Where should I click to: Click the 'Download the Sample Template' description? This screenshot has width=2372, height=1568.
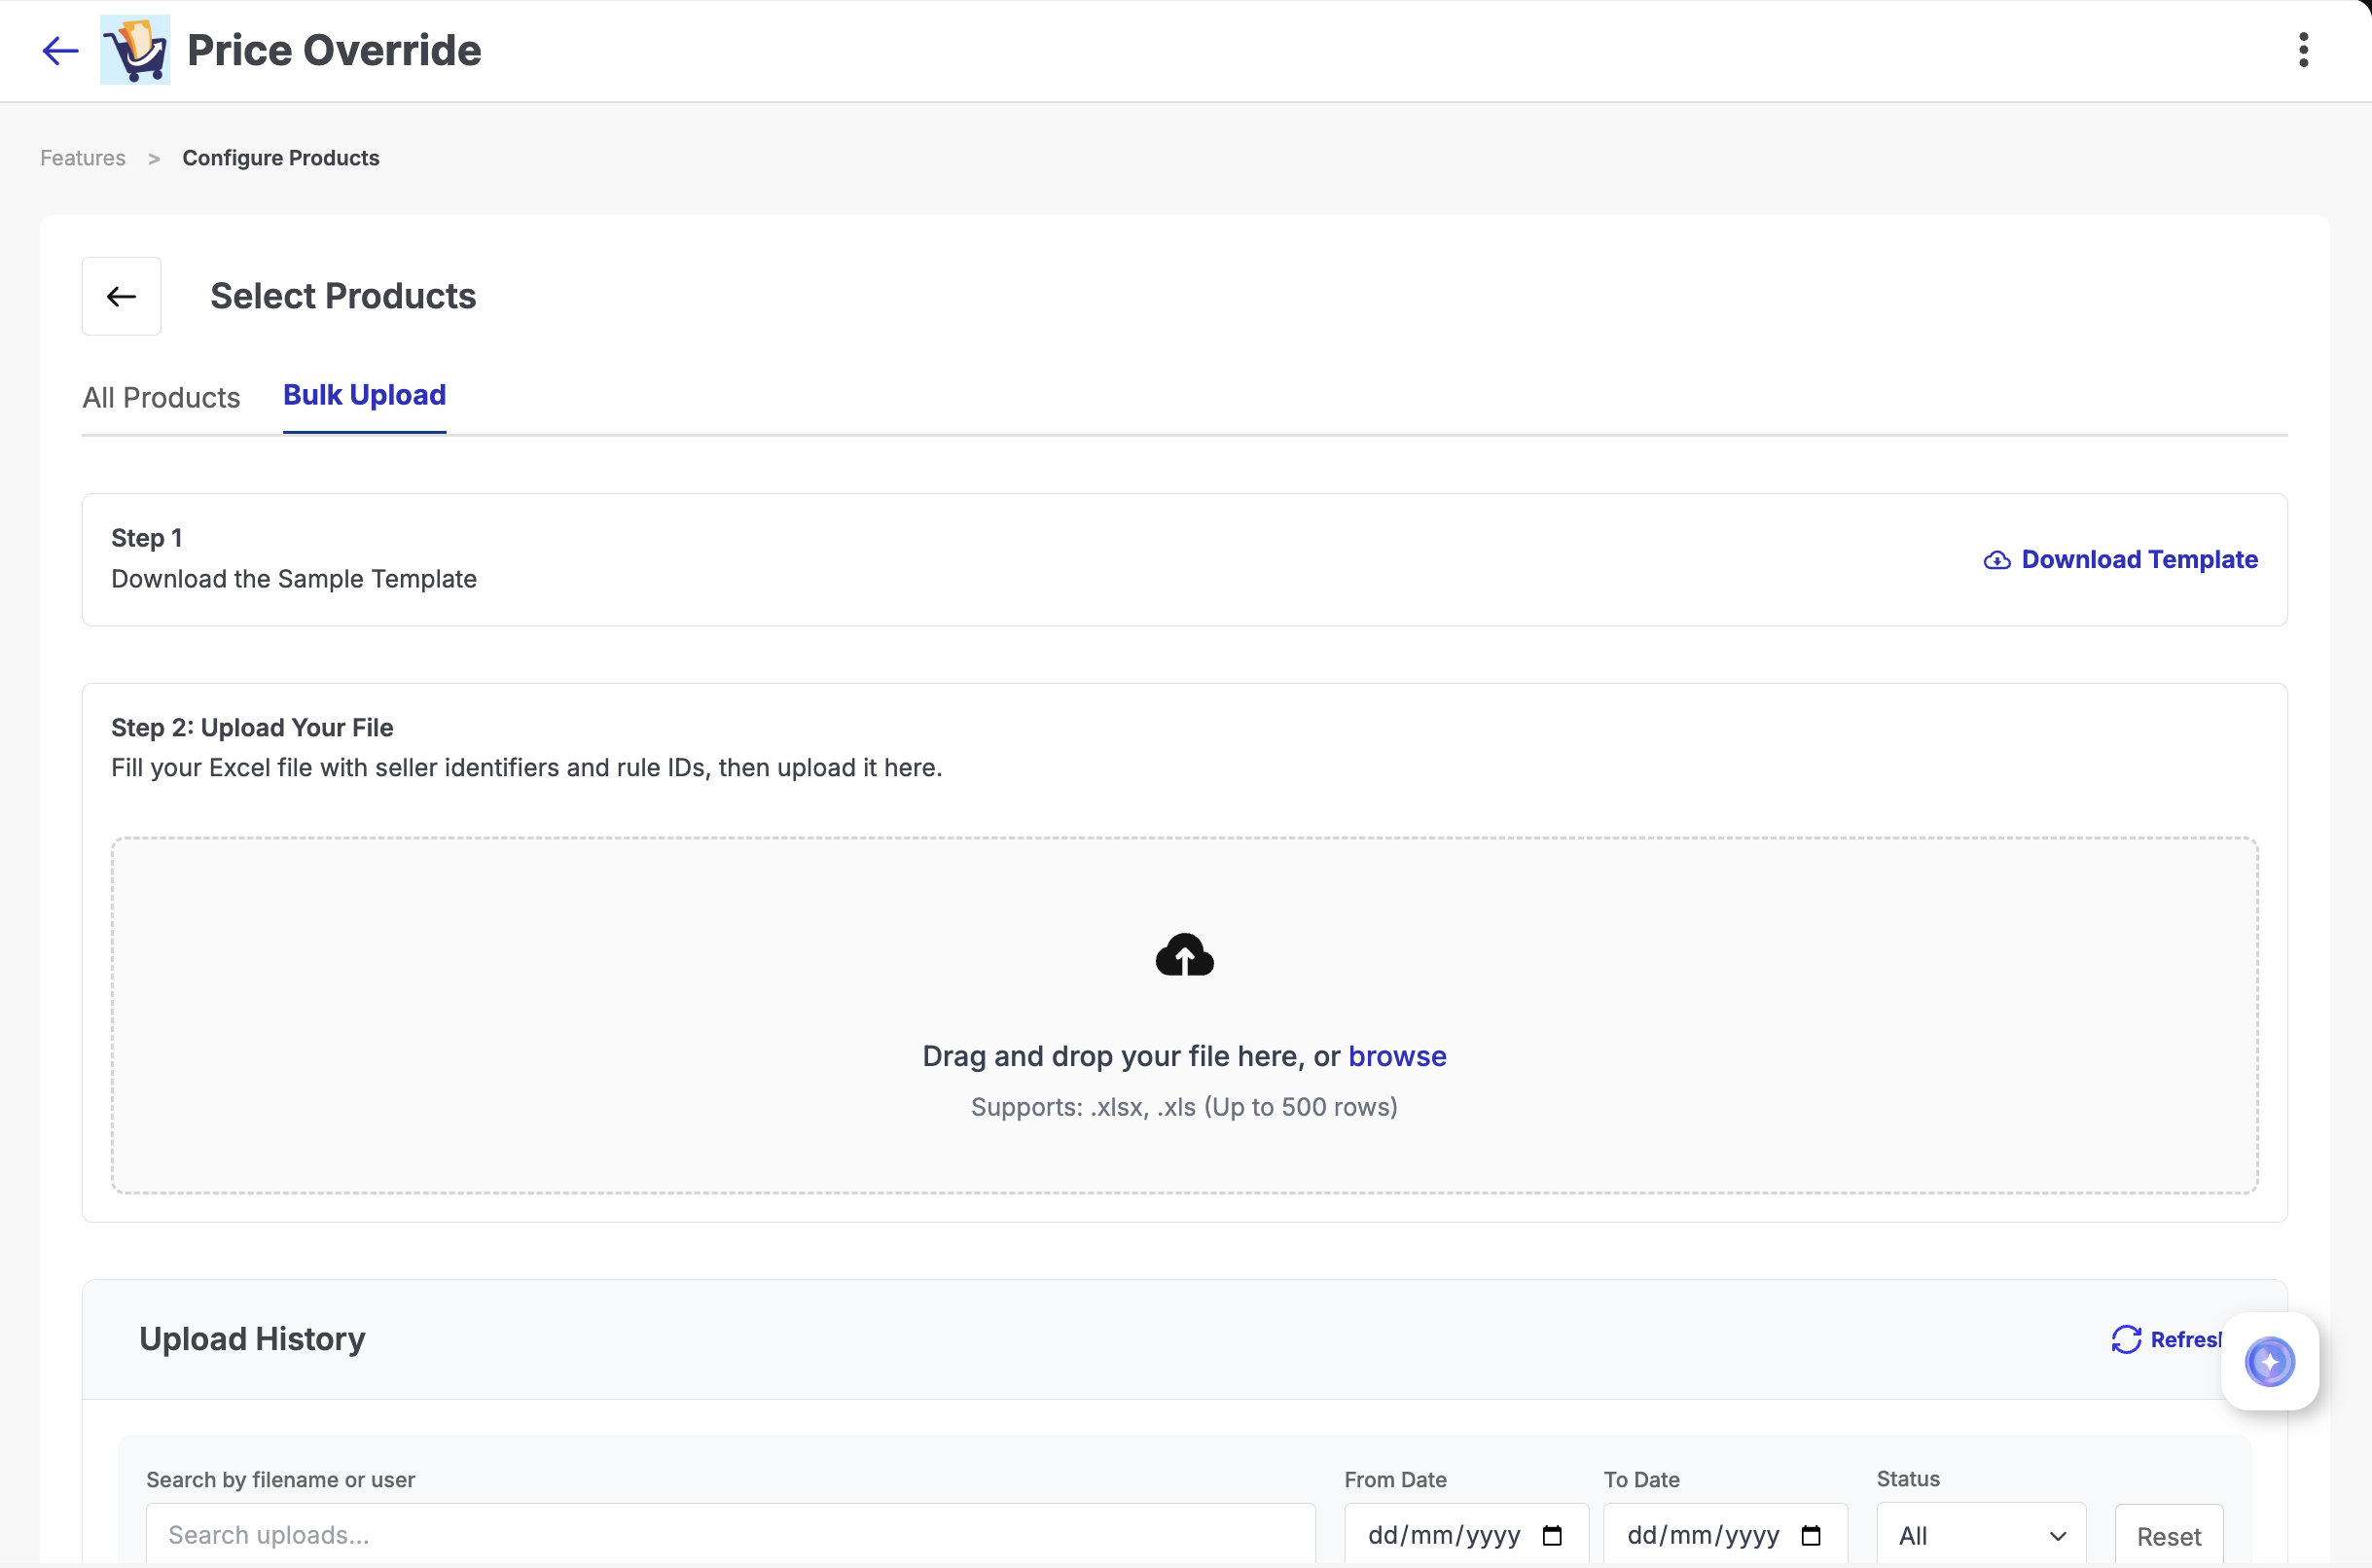294,579
